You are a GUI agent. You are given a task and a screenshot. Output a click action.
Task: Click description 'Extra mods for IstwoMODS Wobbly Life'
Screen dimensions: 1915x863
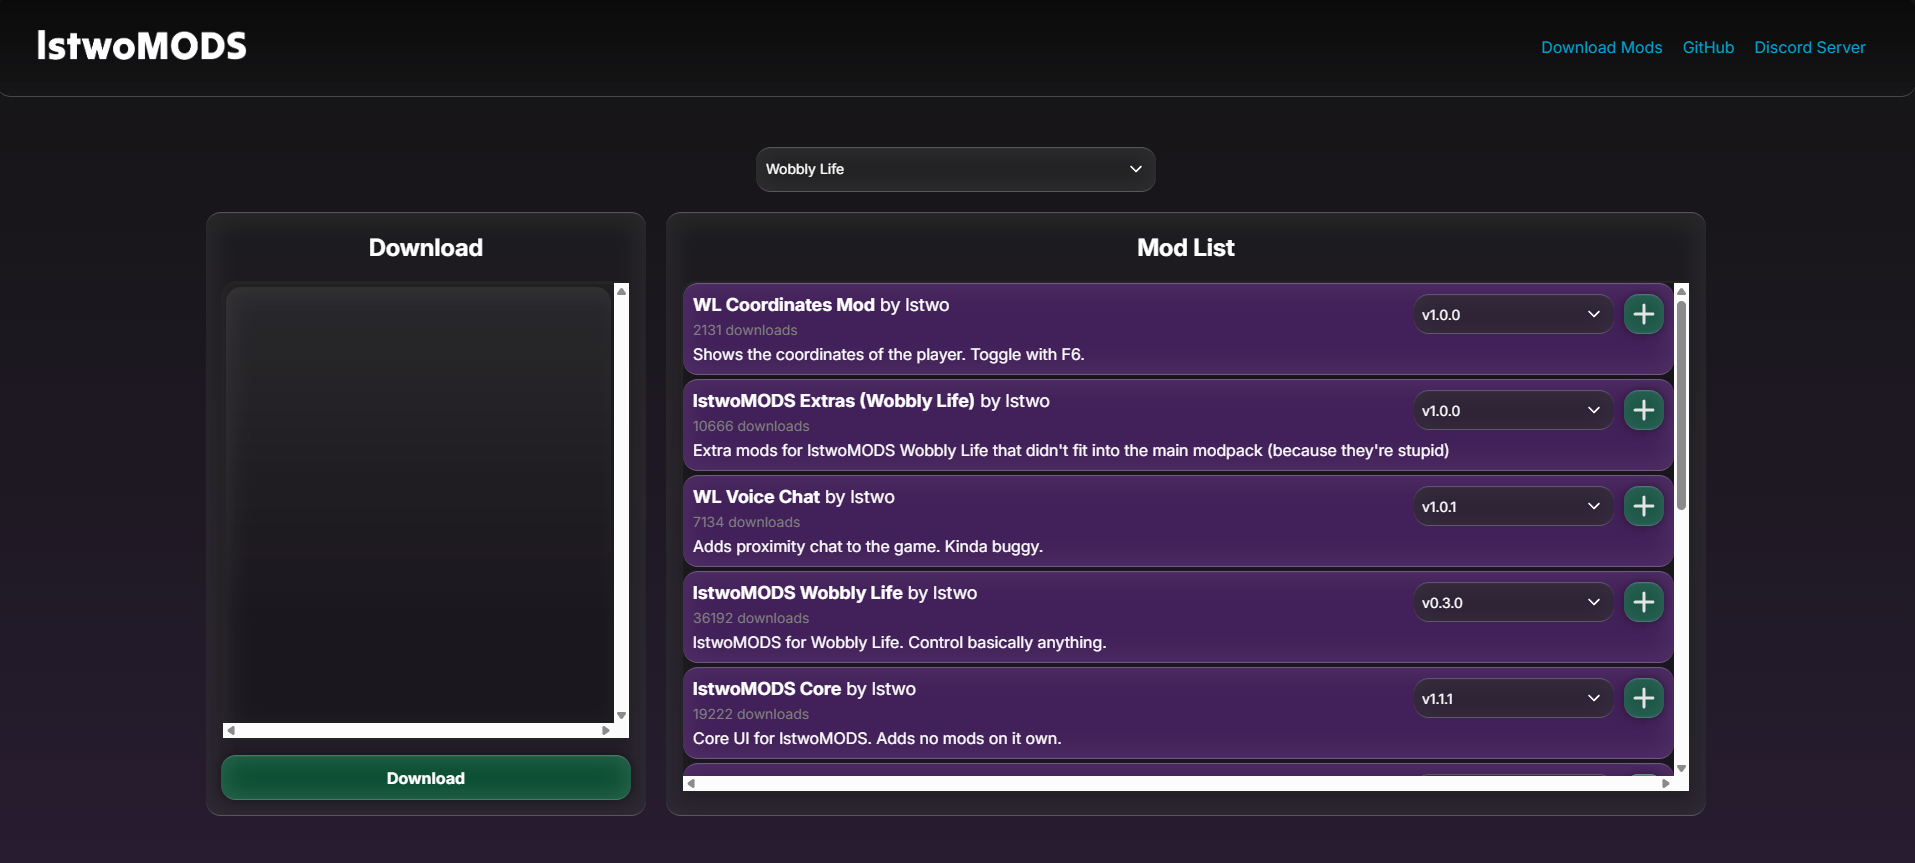click(1071, 450)
